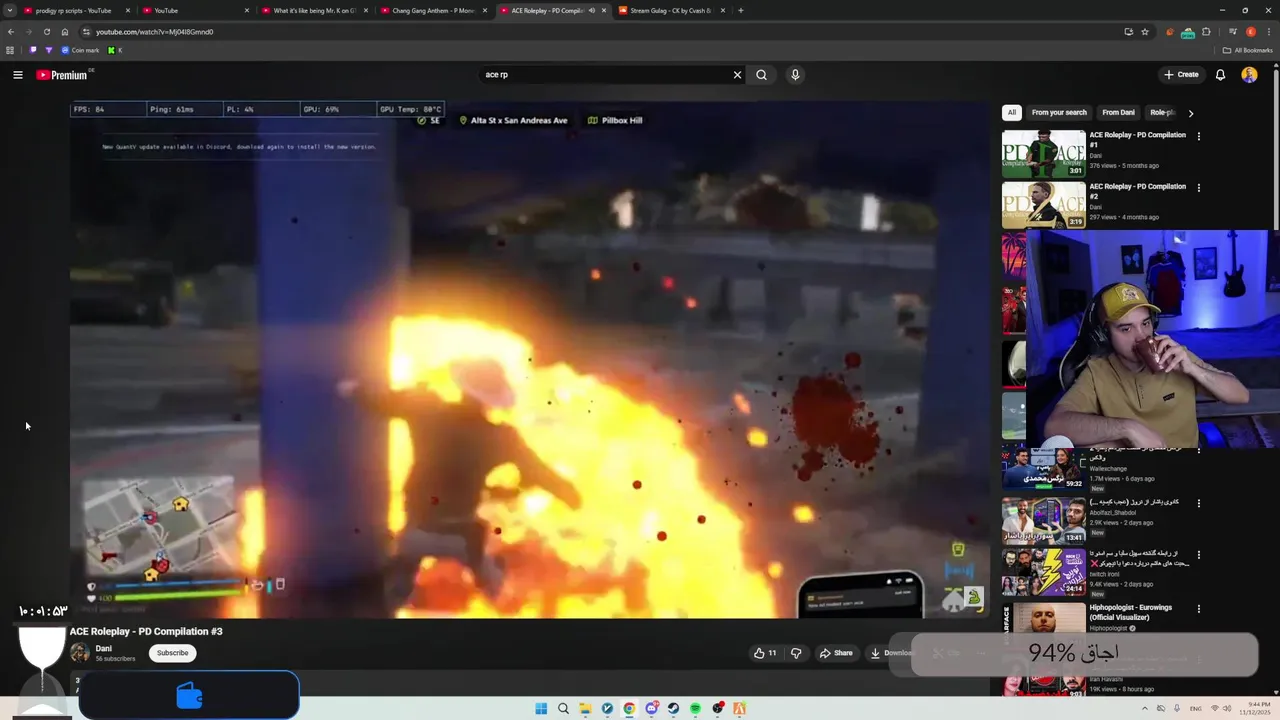Open the YouTube guide hamburger menu
This screenshot has height=720, width=1280.
(18, 75)
